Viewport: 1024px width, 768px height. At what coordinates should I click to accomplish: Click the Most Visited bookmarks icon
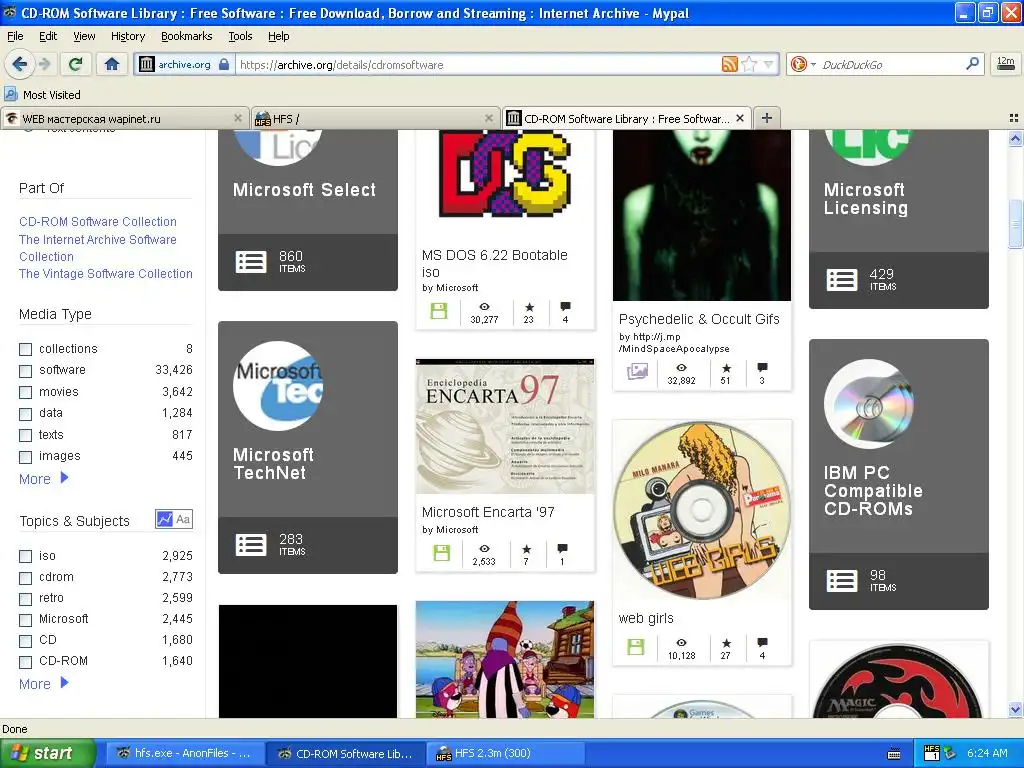[x=10, y=94]
